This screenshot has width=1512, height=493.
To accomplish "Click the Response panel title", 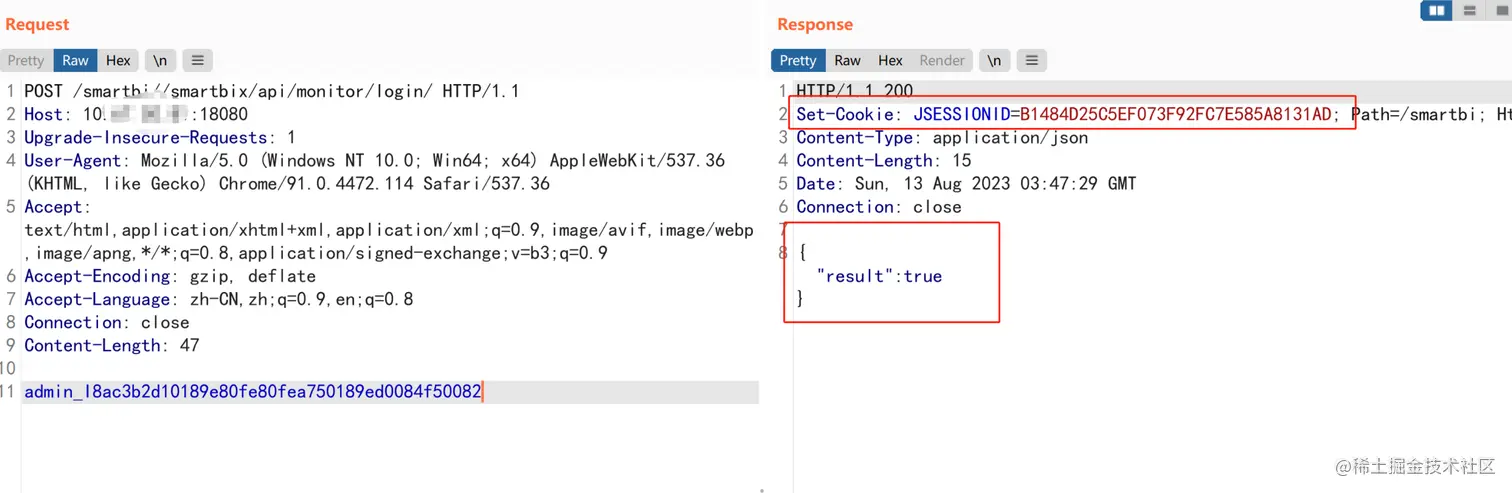I will (x=815, y=24).
